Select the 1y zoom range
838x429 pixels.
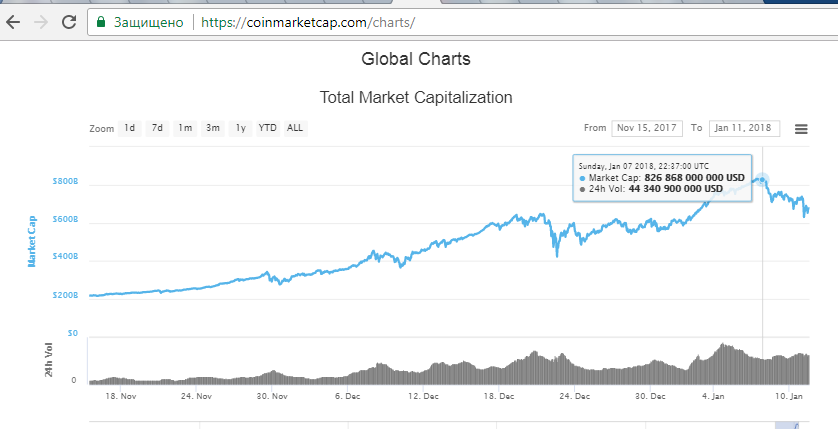pos(241,128)
